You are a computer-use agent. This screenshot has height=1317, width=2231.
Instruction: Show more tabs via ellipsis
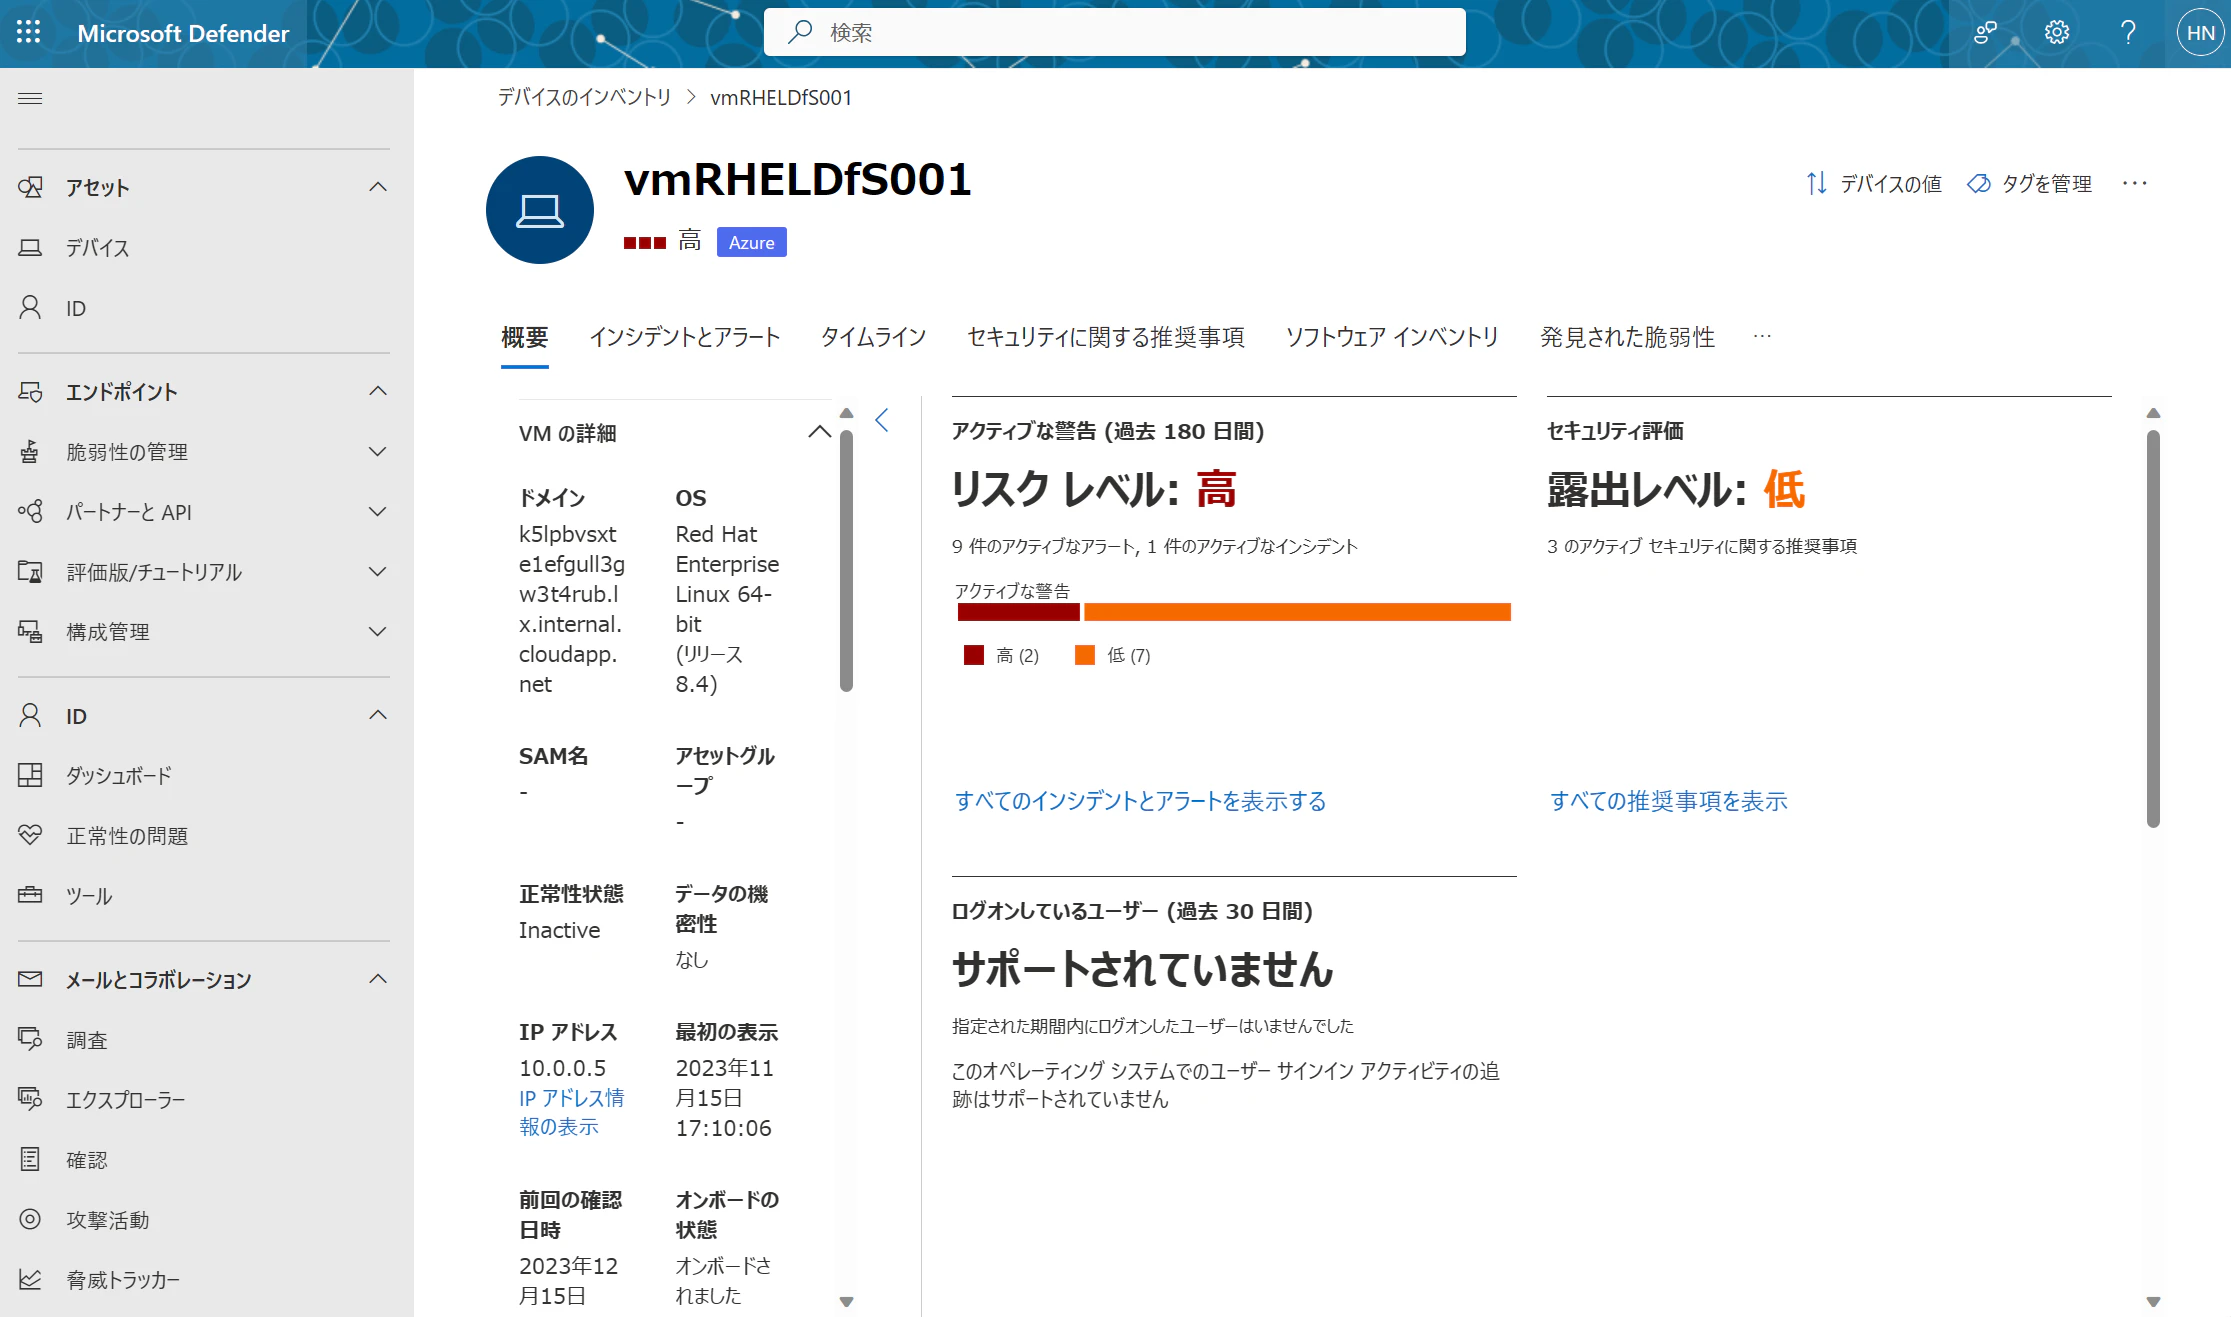[x=1762, y=337]
